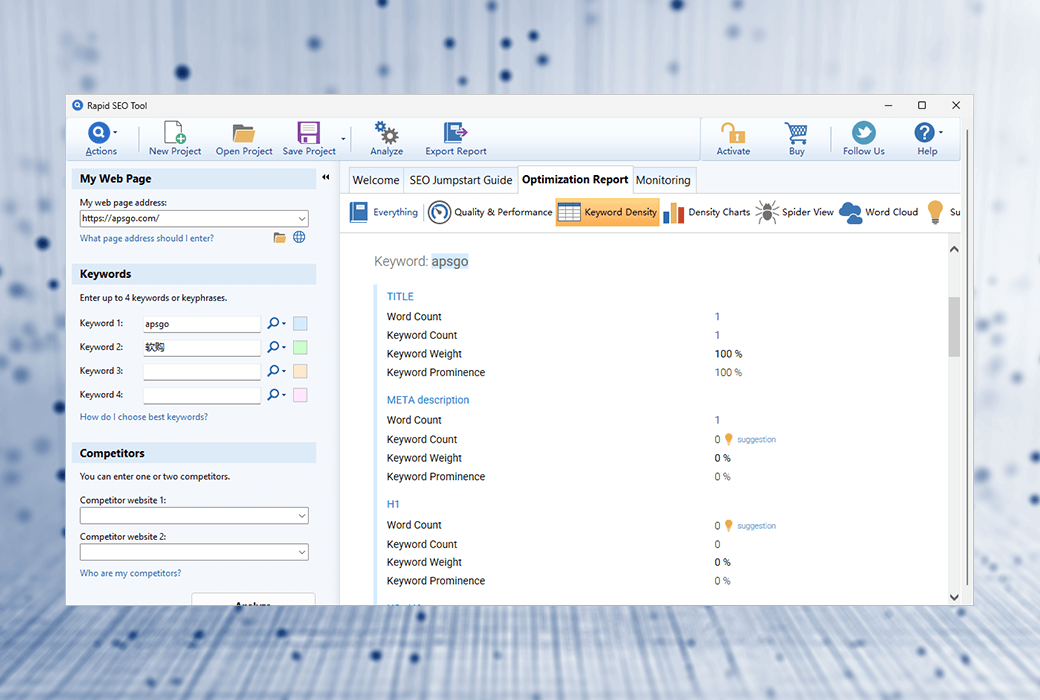Open Keyword 2 search magnifier dropdown

click(276, 347)
